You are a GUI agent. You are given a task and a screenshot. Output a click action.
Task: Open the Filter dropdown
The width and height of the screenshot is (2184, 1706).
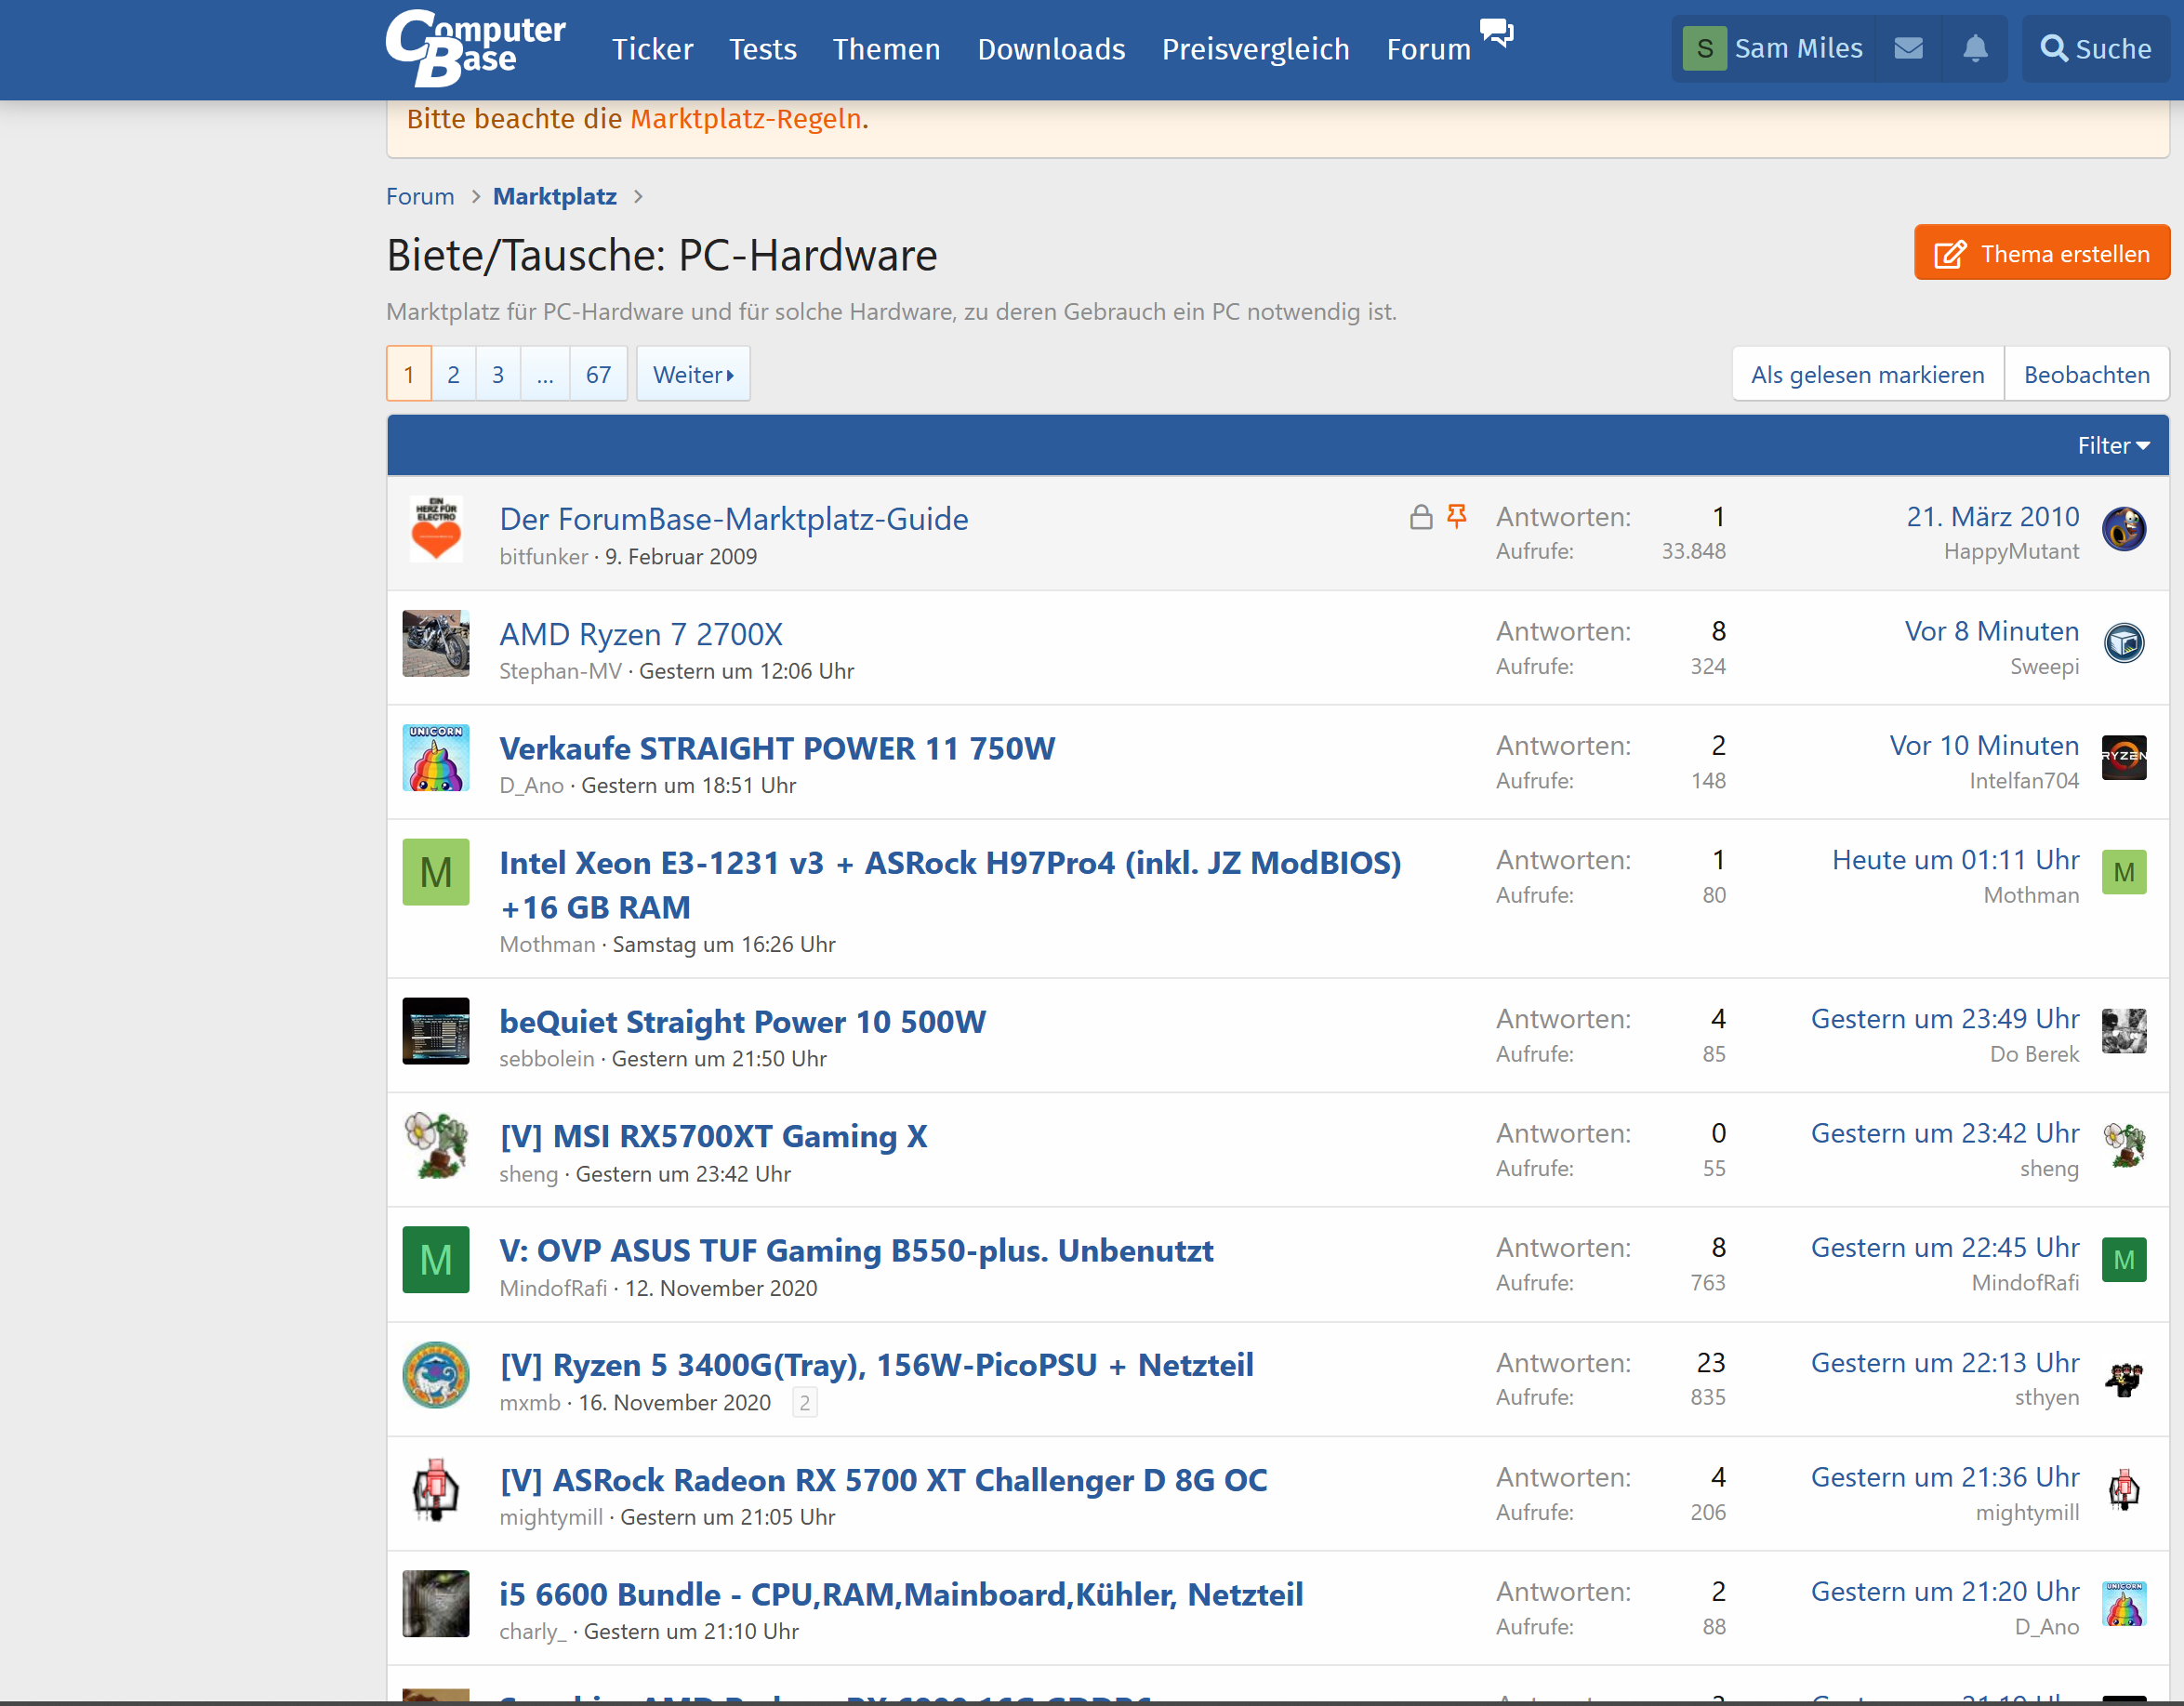[x=2112, y=446]
